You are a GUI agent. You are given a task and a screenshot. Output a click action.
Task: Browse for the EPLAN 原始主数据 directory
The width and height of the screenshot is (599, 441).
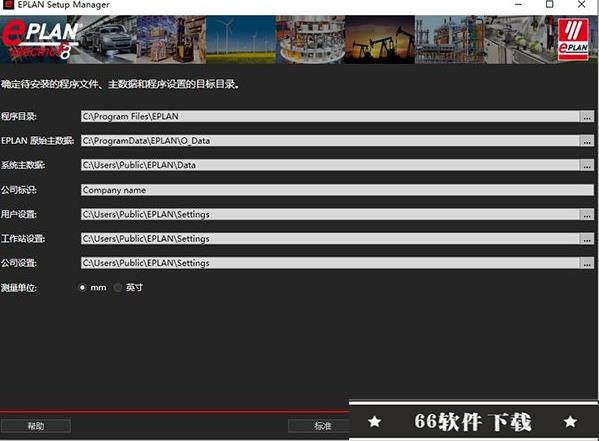click(x=587, y=141)
